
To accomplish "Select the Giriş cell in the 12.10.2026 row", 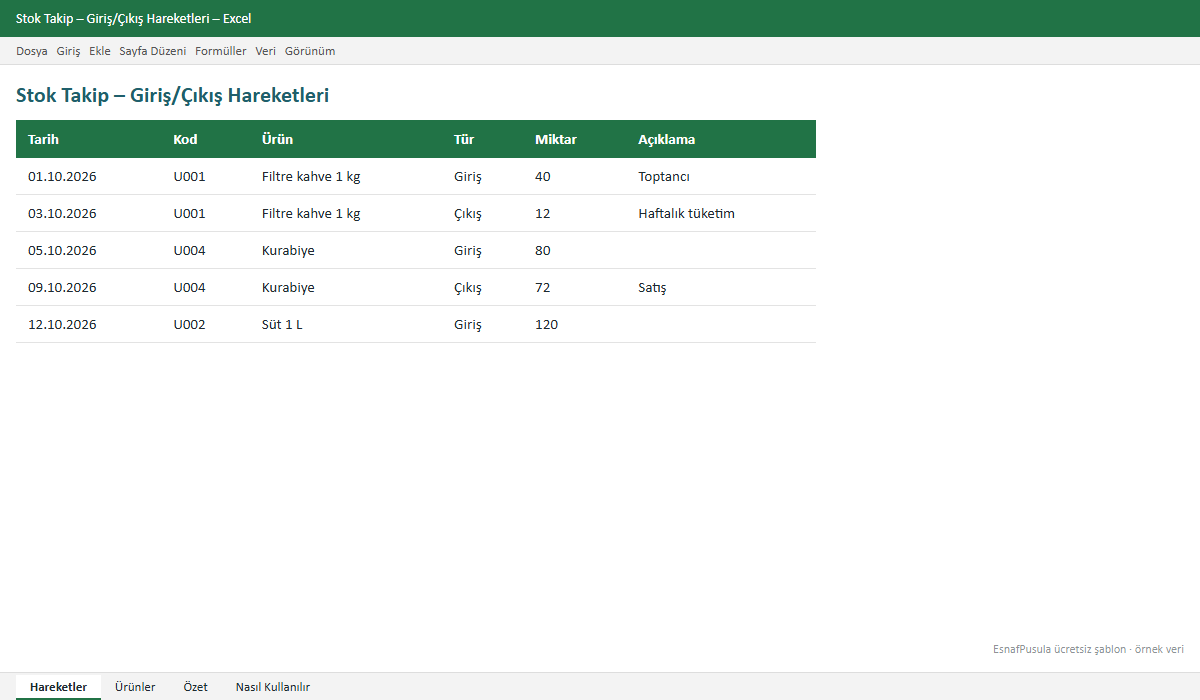I will [x=483, y=324].
